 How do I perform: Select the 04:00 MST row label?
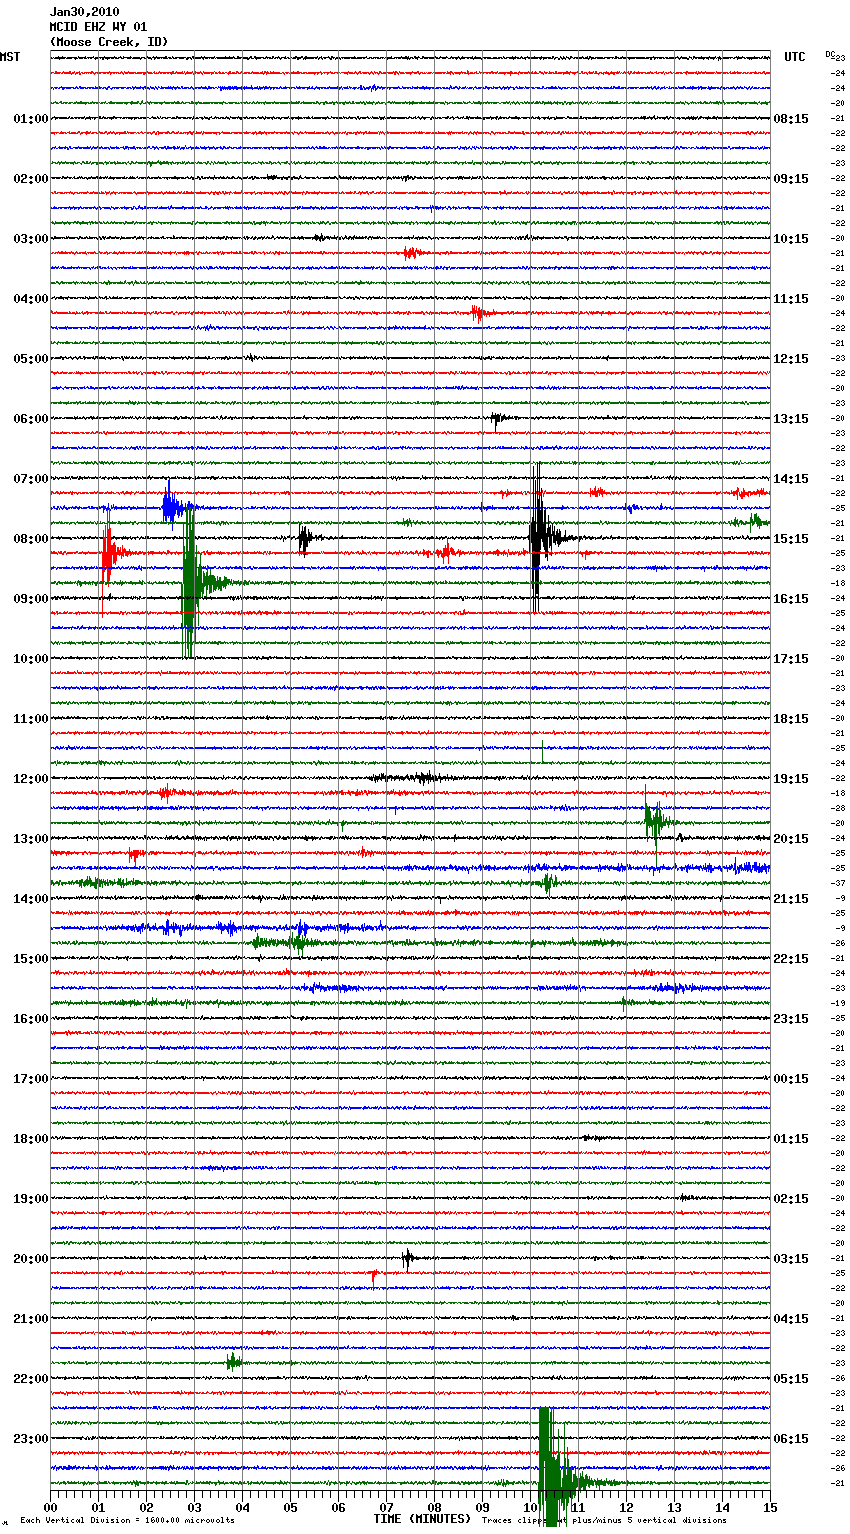[30, 299]
